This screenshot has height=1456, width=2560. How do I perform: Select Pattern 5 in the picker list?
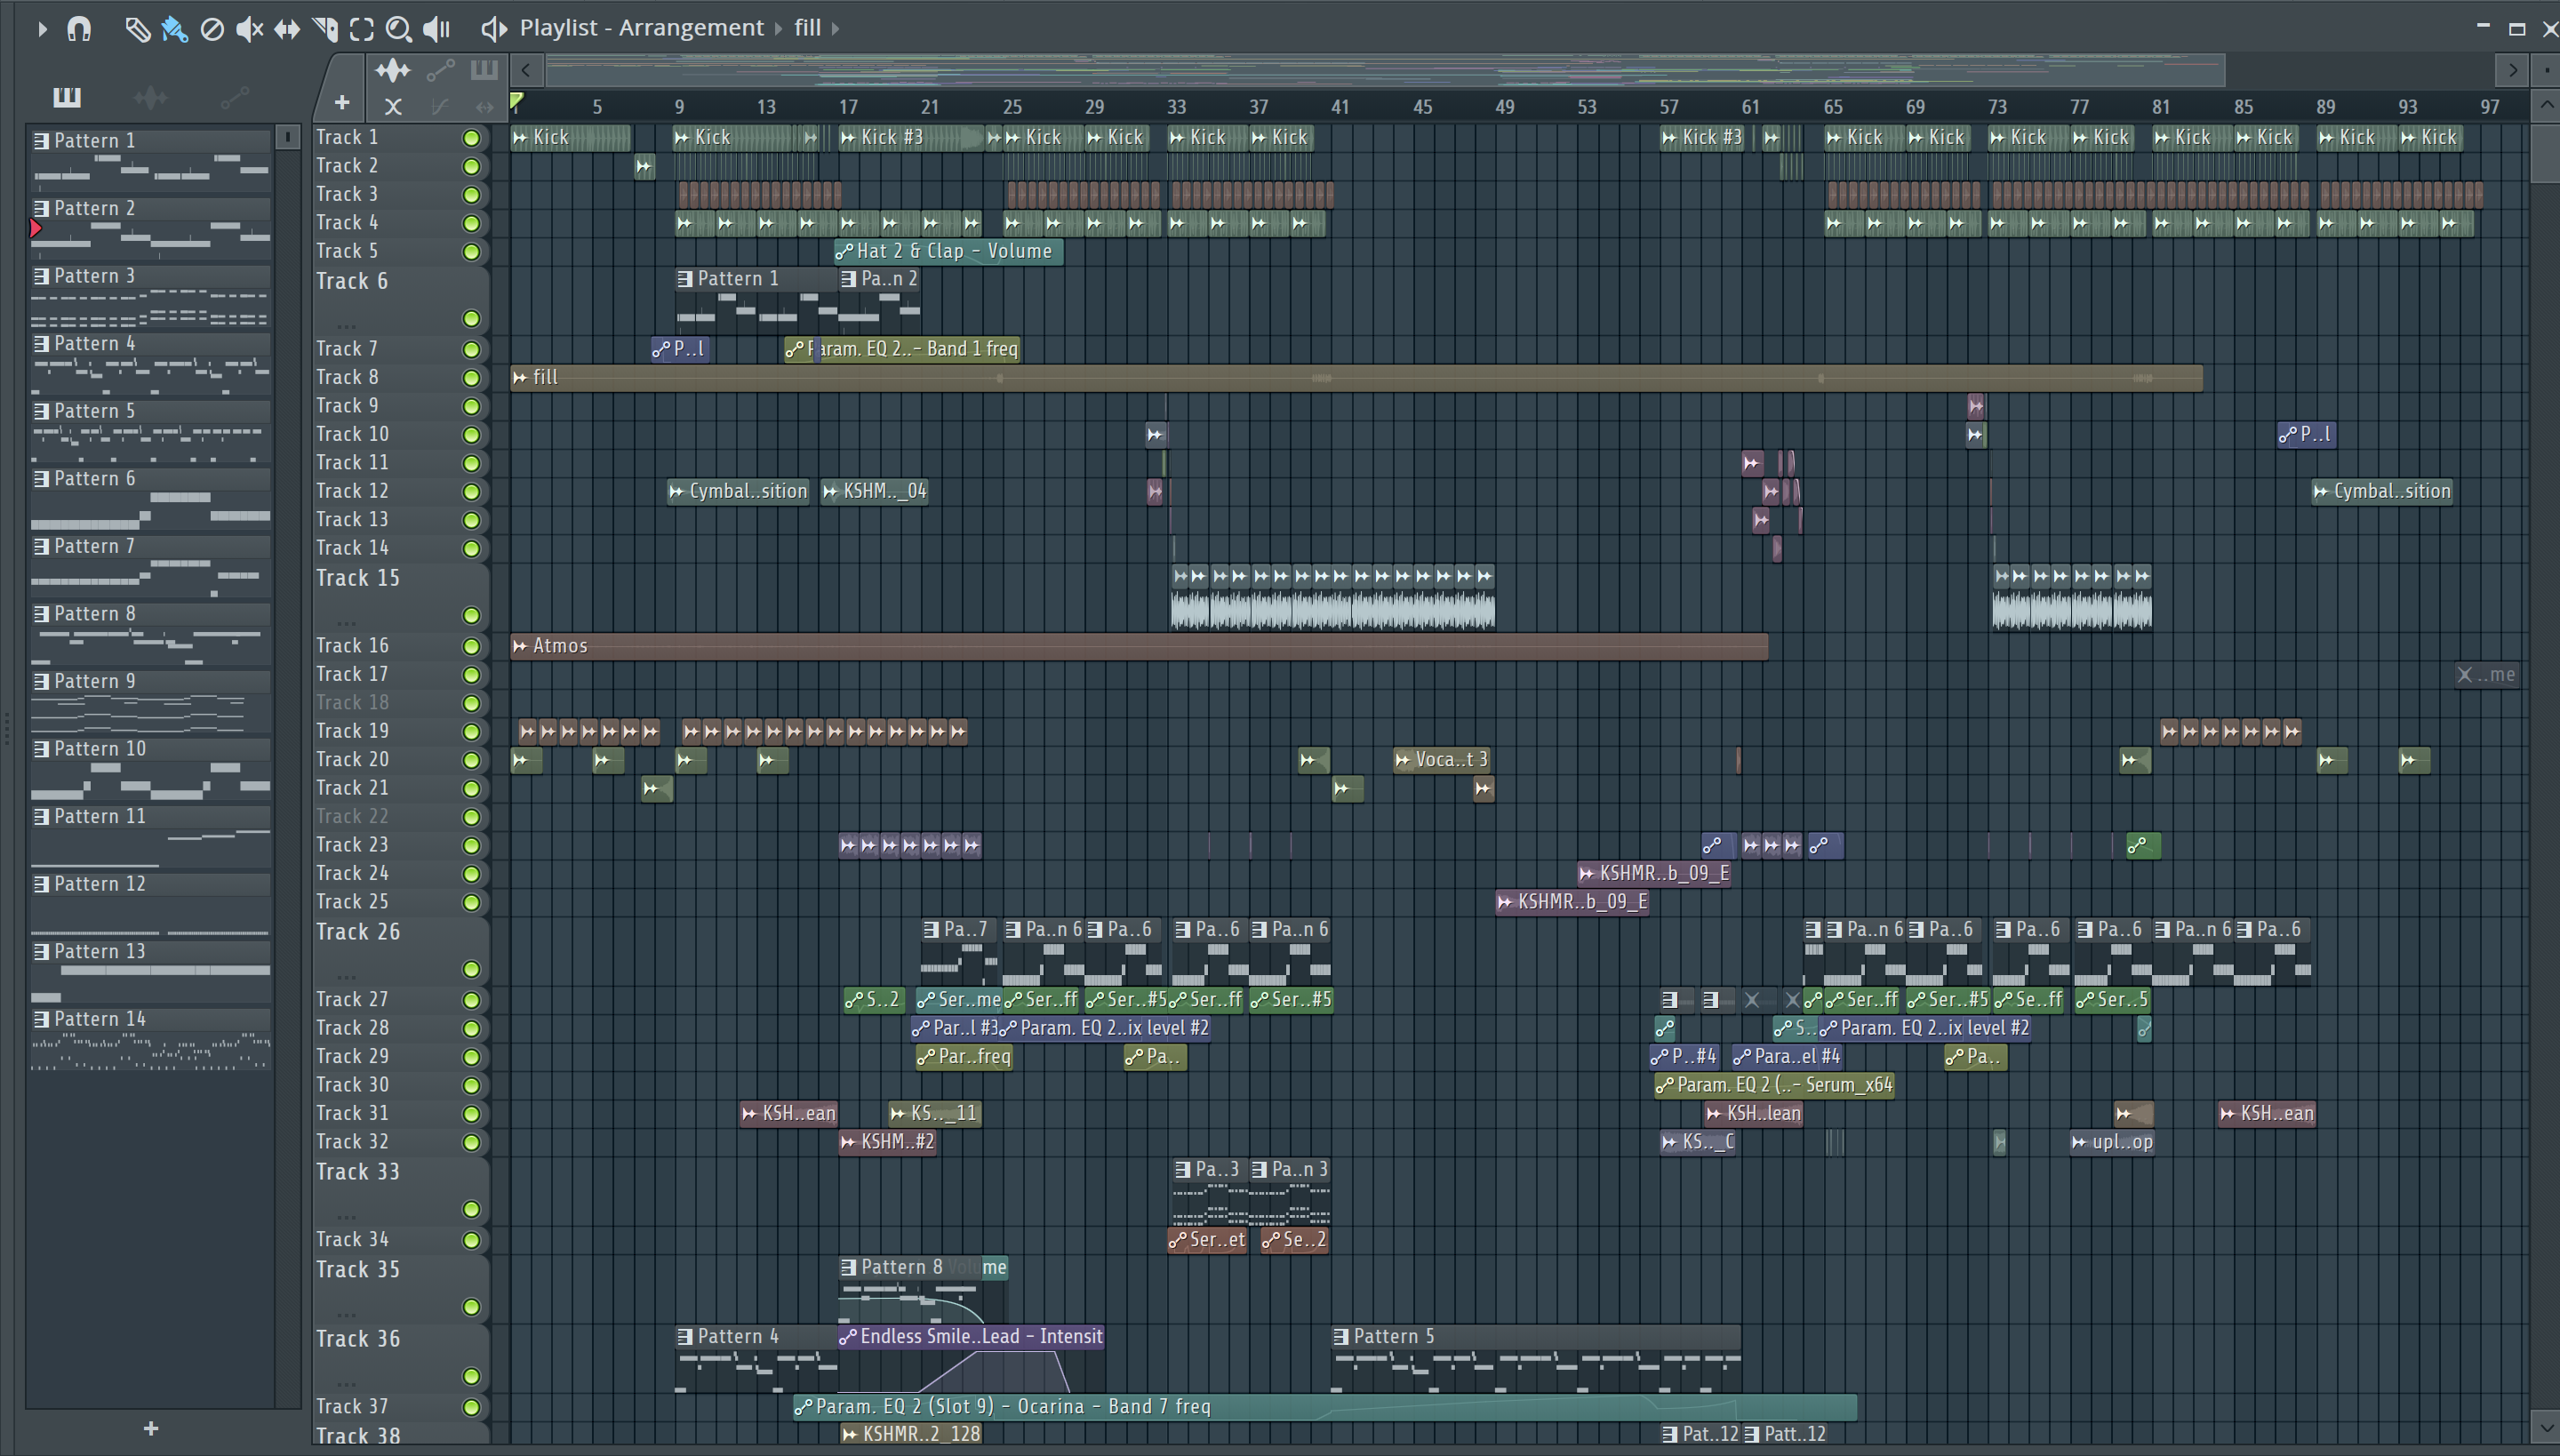pyautogui.click(x=150, y=430)
